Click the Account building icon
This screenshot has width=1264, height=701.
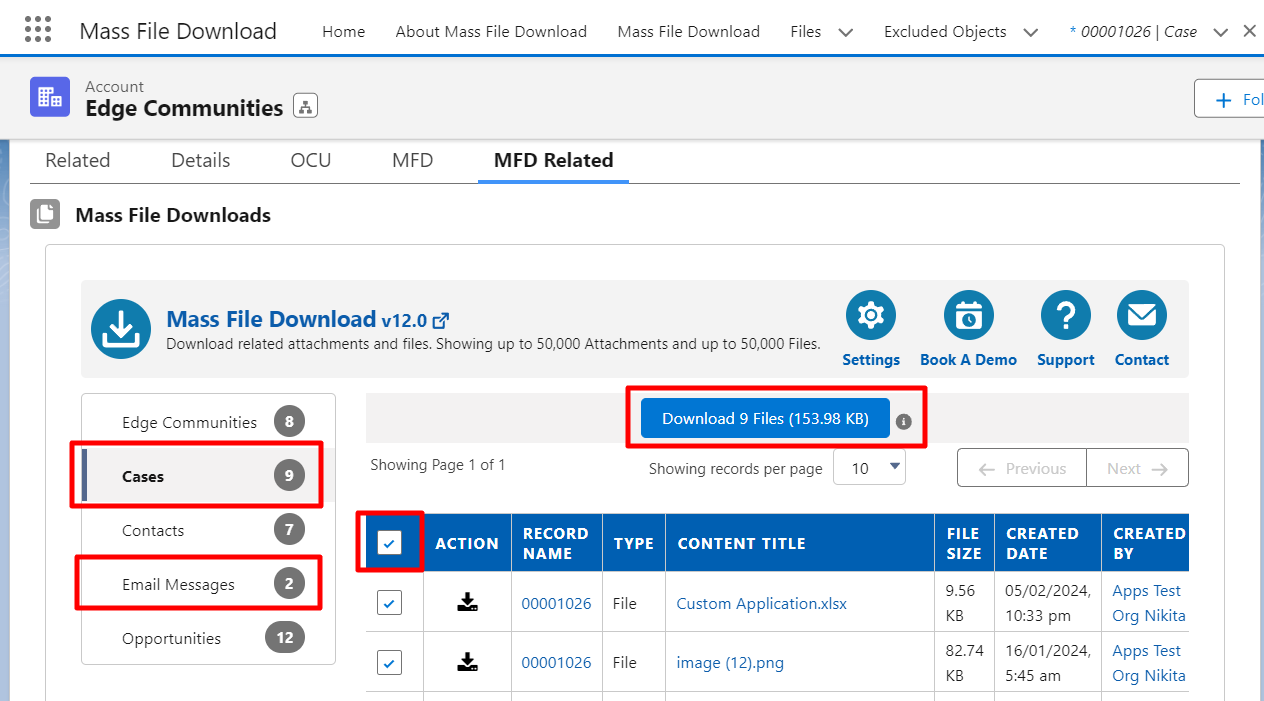(x=50, y=97)
